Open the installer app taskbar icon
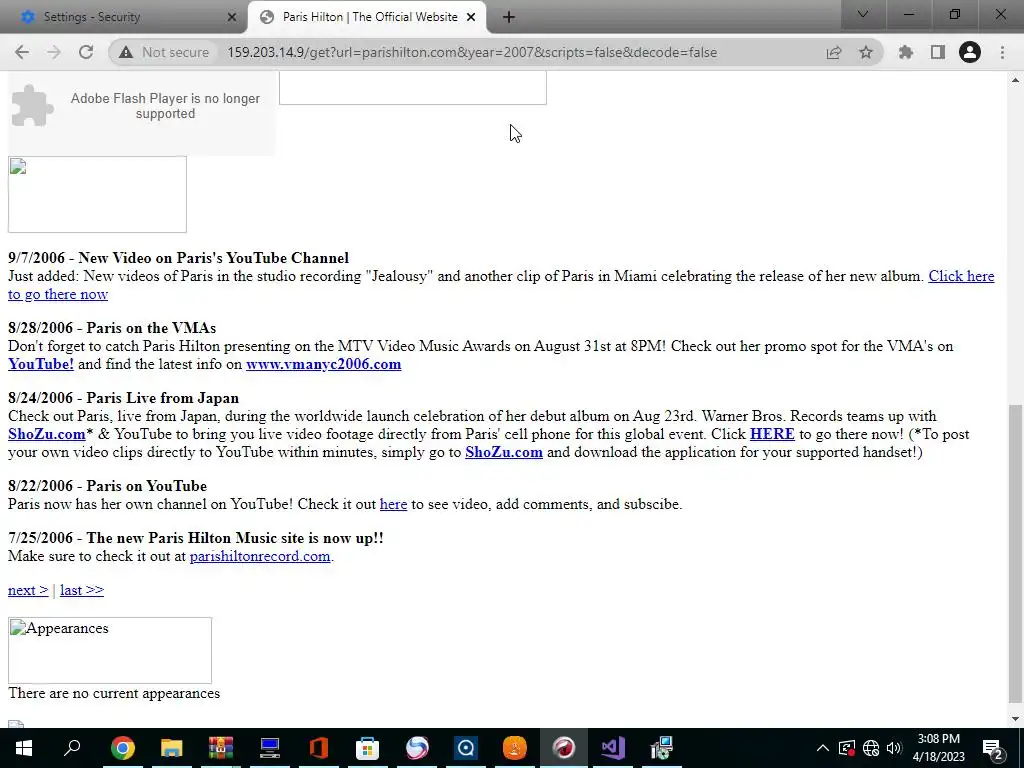This screenshot has height=768, width=1024. pyautogui.click(x=662, y=748)
